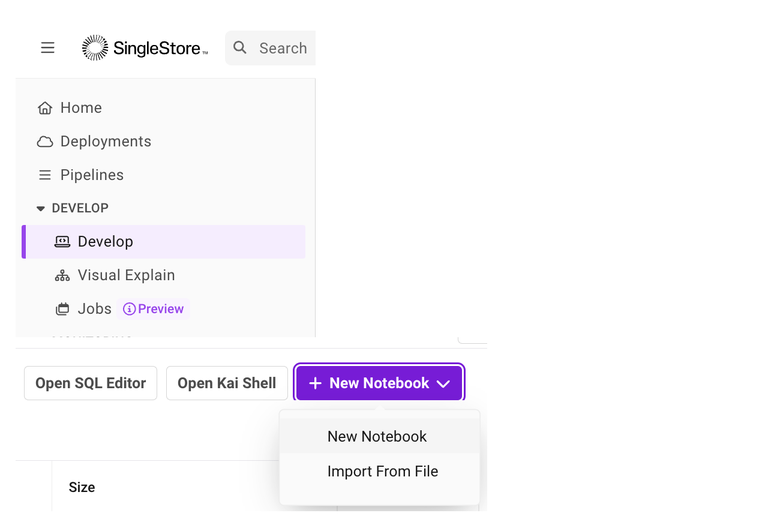Click the Visual Explain diagram icon
The height and width of the screenshot is (528, 768).
[62, 275]
